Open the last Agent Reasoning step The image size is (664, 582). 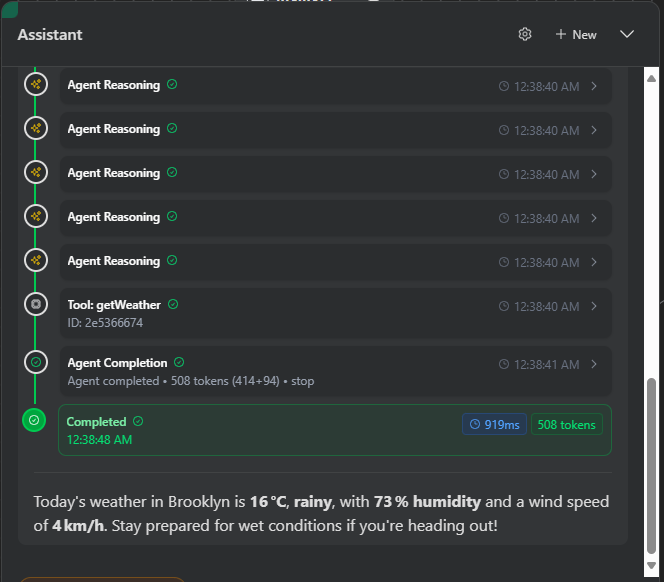[335, 262]
